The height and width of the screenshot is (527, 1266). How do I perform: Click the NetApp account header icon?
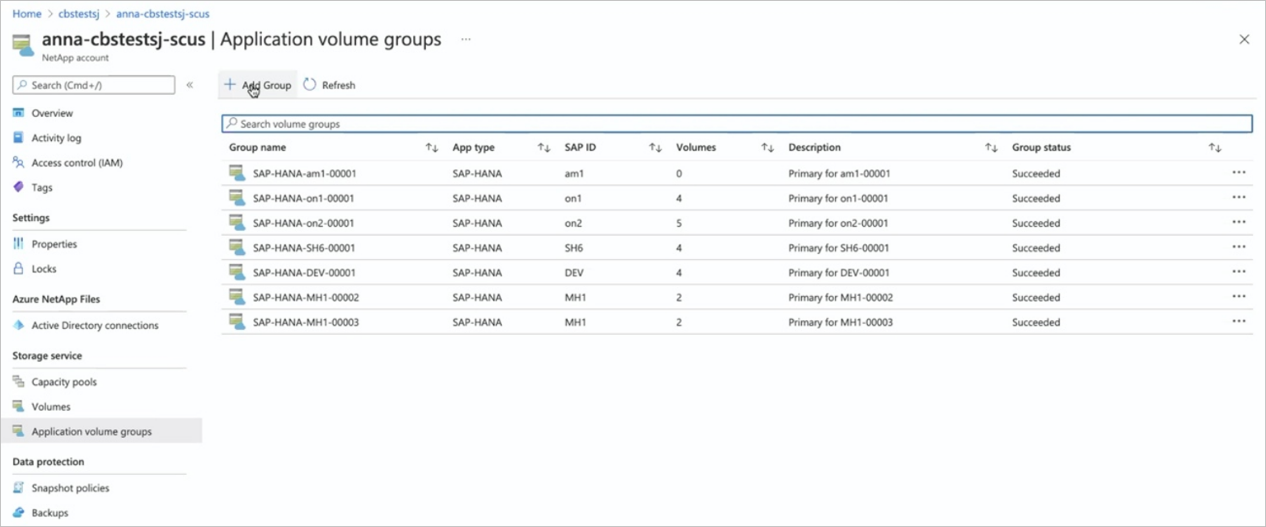tap(23, 46)
